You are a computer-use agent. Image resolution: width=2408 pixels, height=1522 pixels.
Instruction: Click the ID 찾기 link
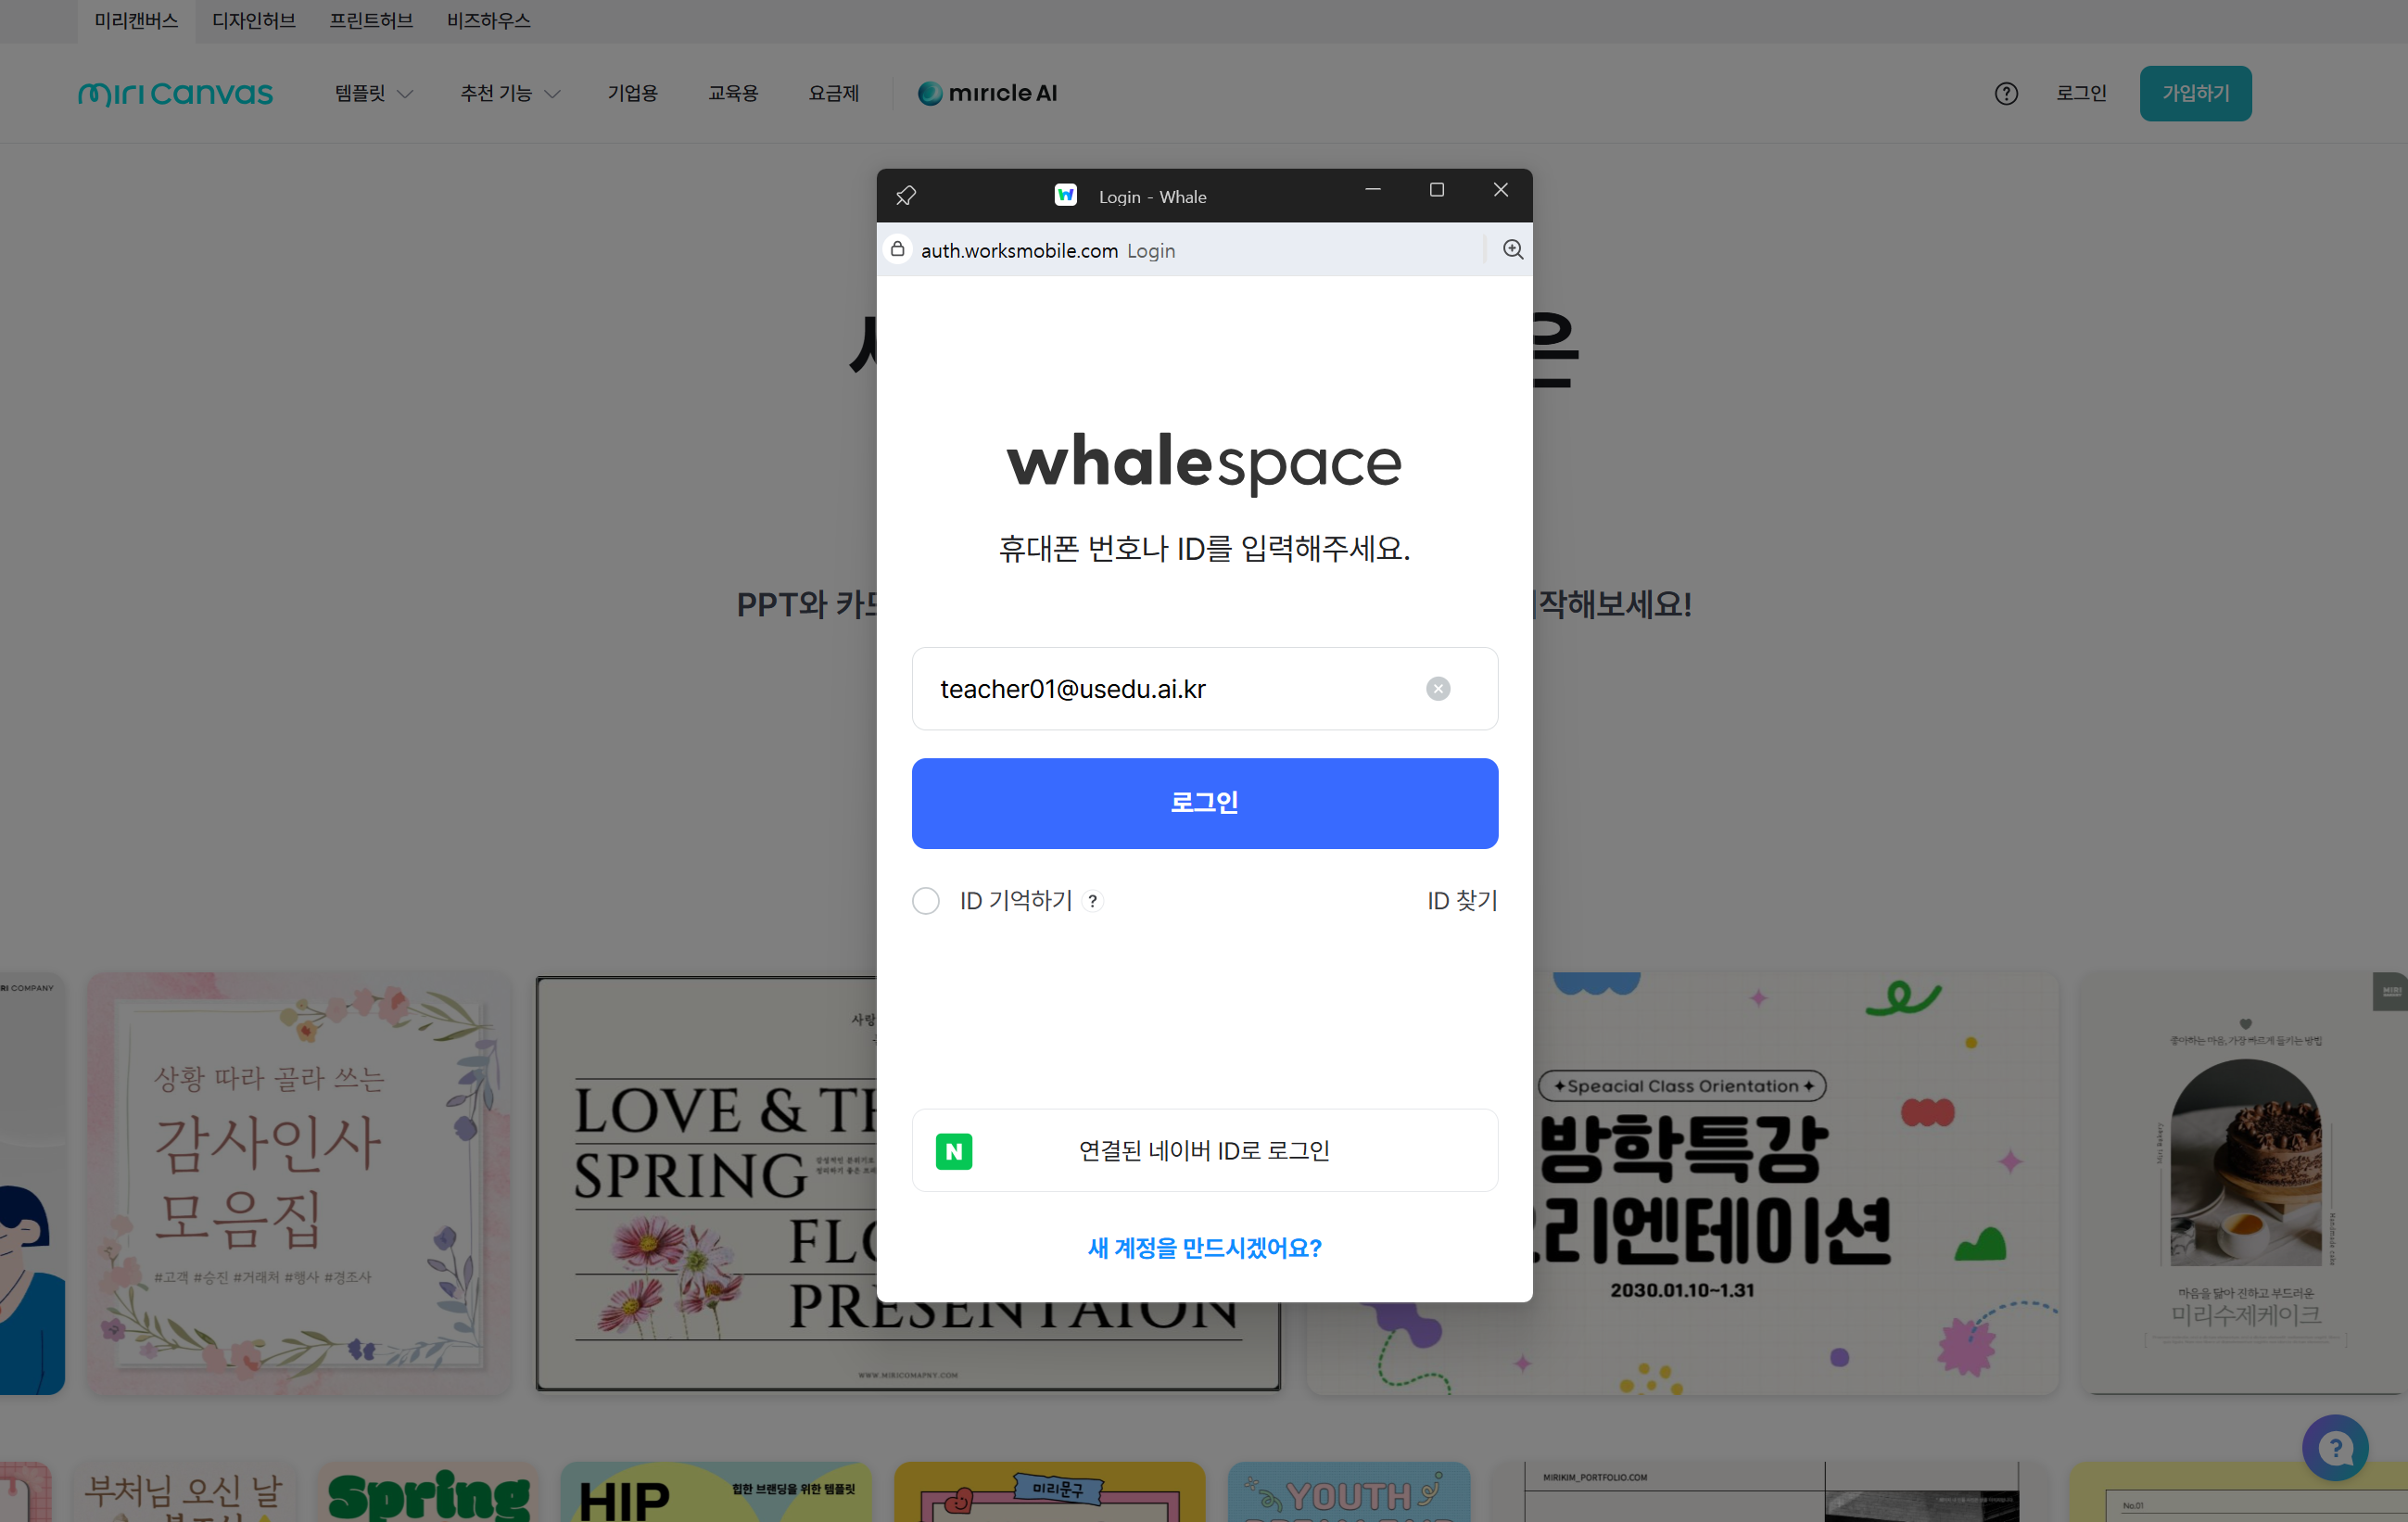1461,901
